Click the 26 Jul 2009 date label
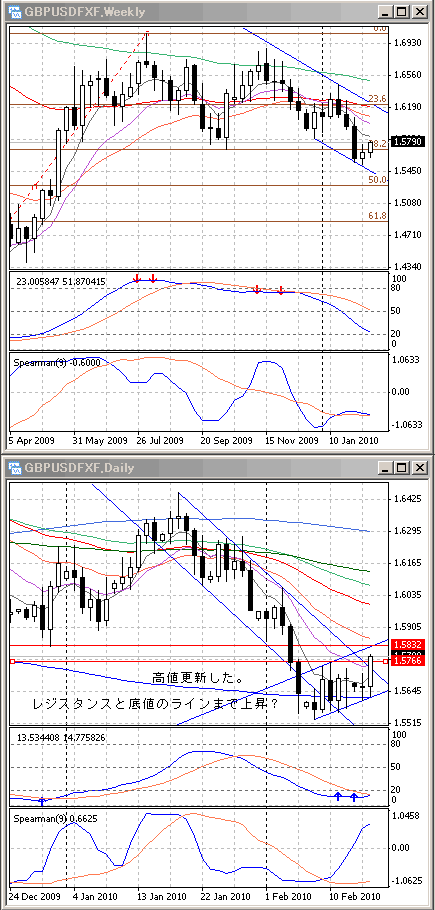Image resolution: width=435 pixels, height=910 pixels. (x=160, y=440)
